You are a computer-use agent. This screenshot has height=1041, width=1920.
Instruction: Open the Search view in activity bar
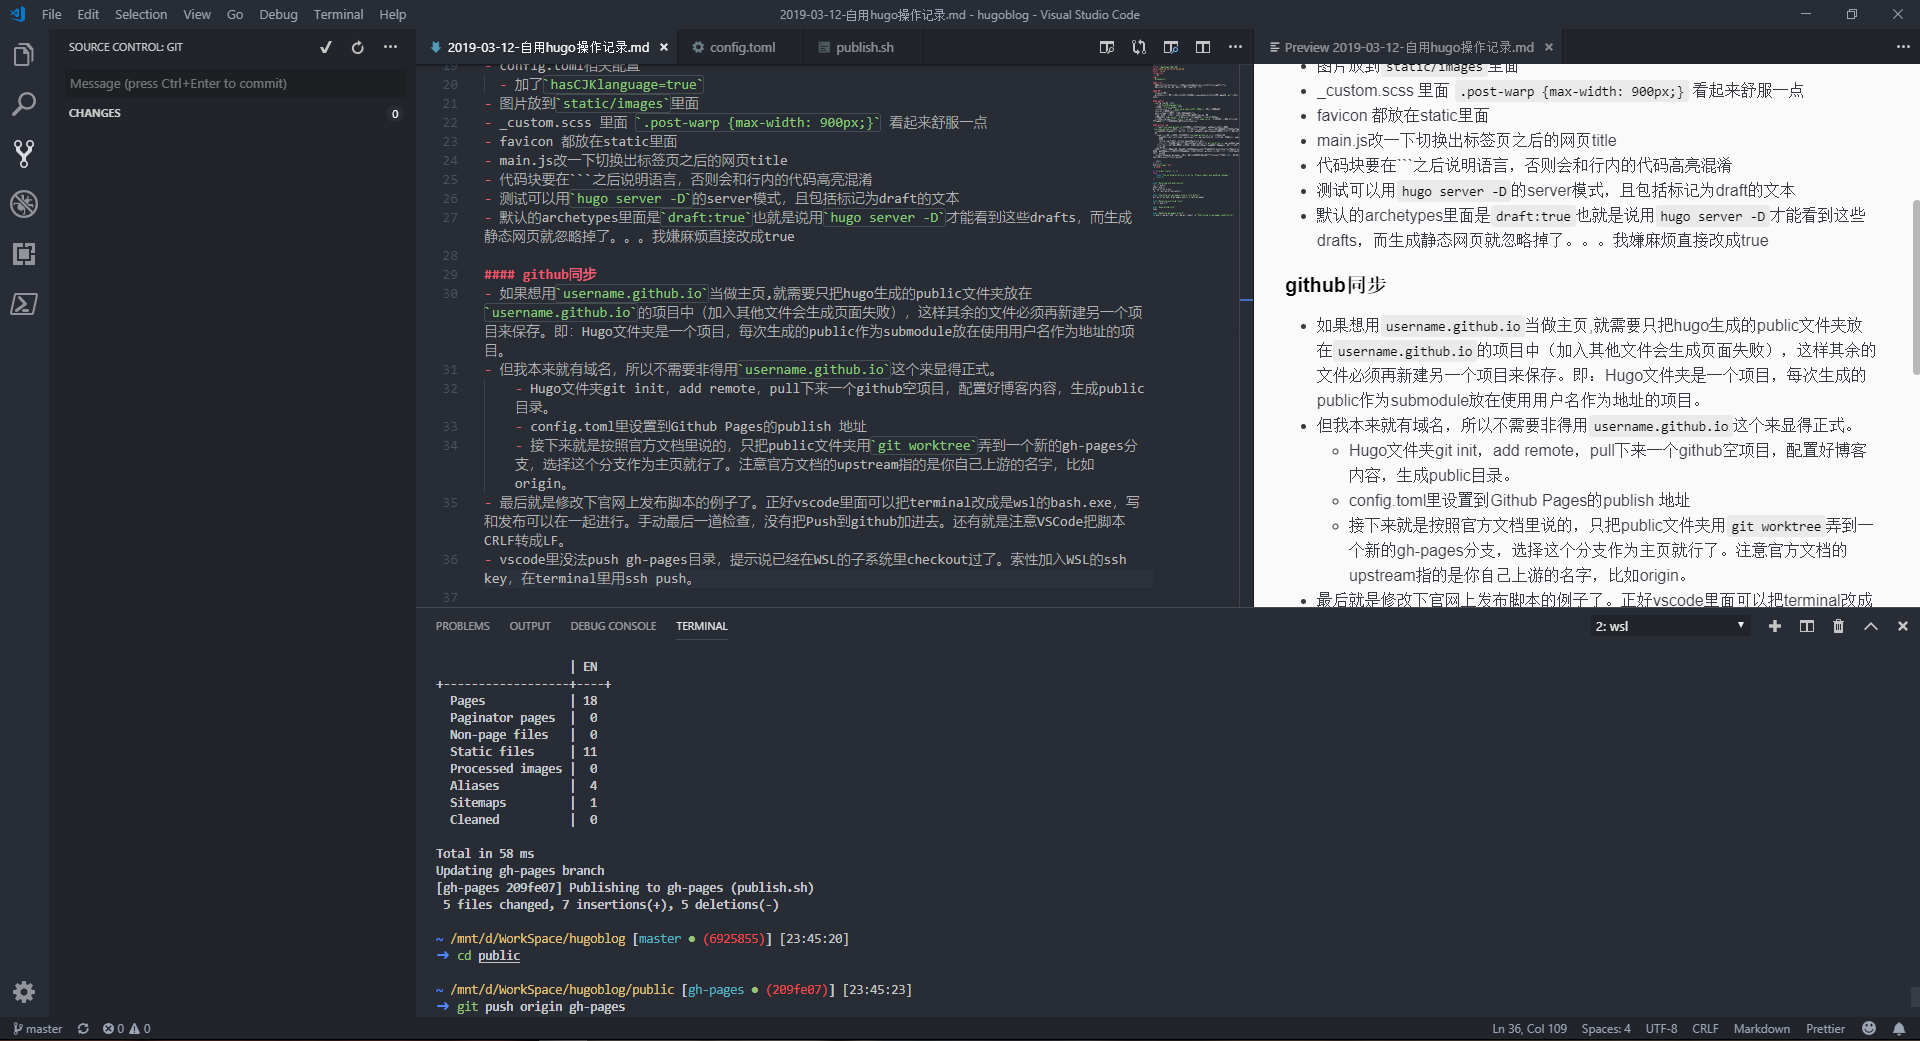click(x=24, y=104)
